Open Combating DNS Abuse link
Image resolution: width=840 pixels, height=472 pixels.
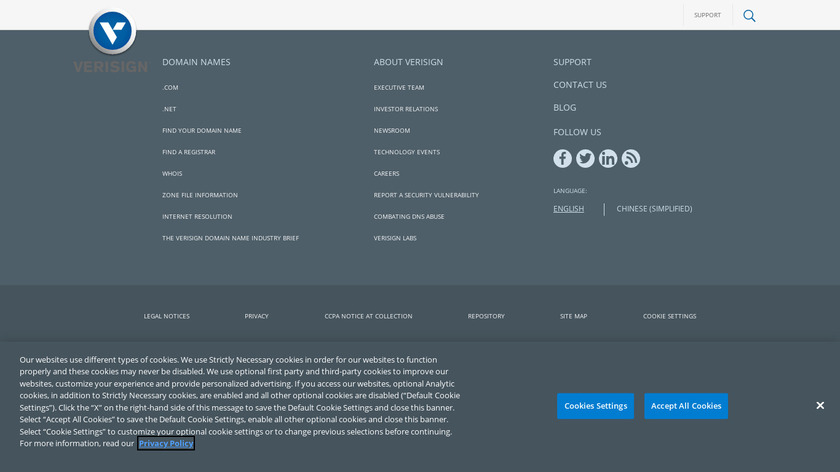pyautogui.click(x=409, y=216)
